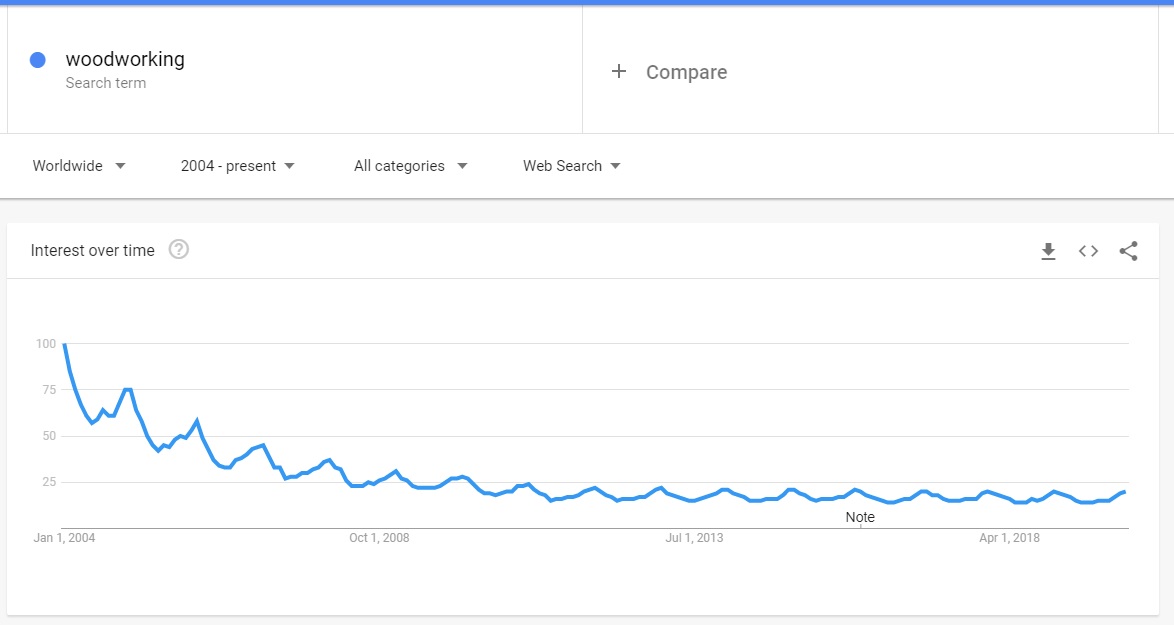Open the Interest over time help icon
Viewport: 1174px width, 625px height.
(x=178, y=249)
